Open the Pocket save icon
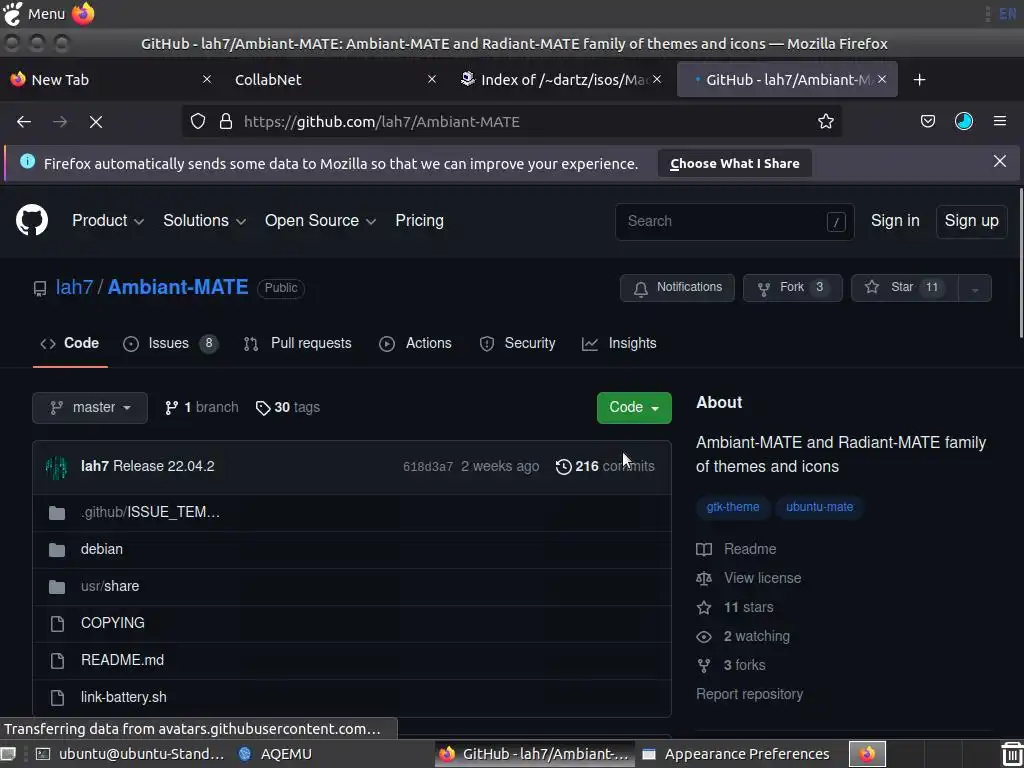 927,121
